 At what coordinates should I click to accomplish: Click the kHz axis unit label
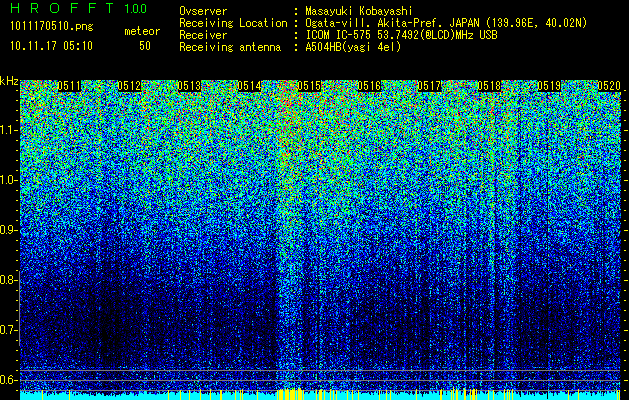pos(9,81)
